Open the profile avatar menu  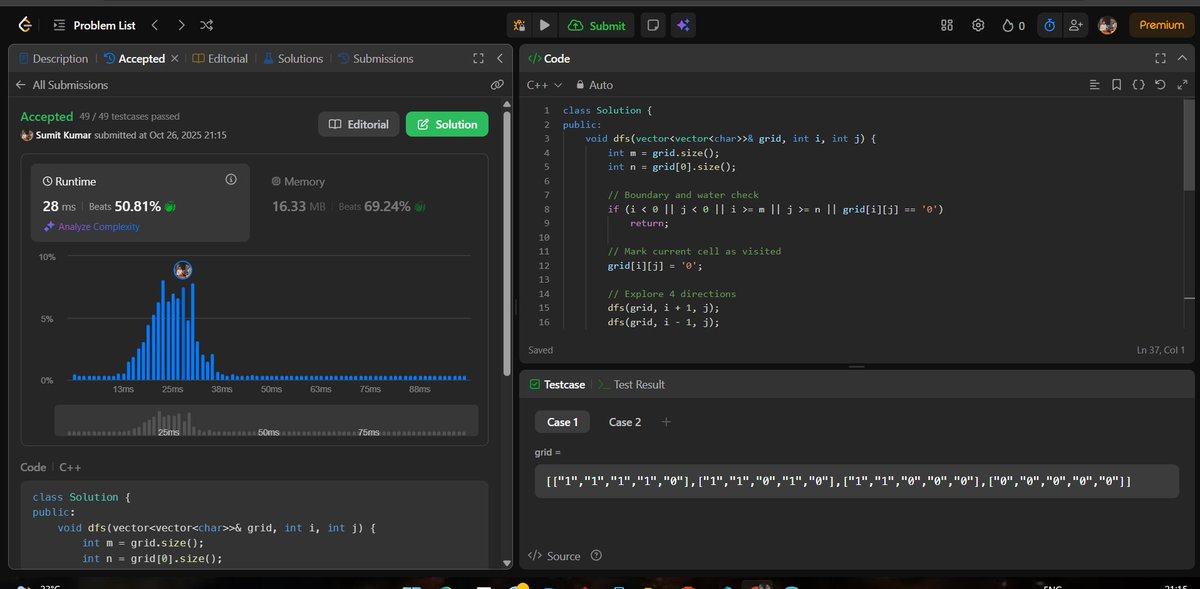tap(1107, 25)
